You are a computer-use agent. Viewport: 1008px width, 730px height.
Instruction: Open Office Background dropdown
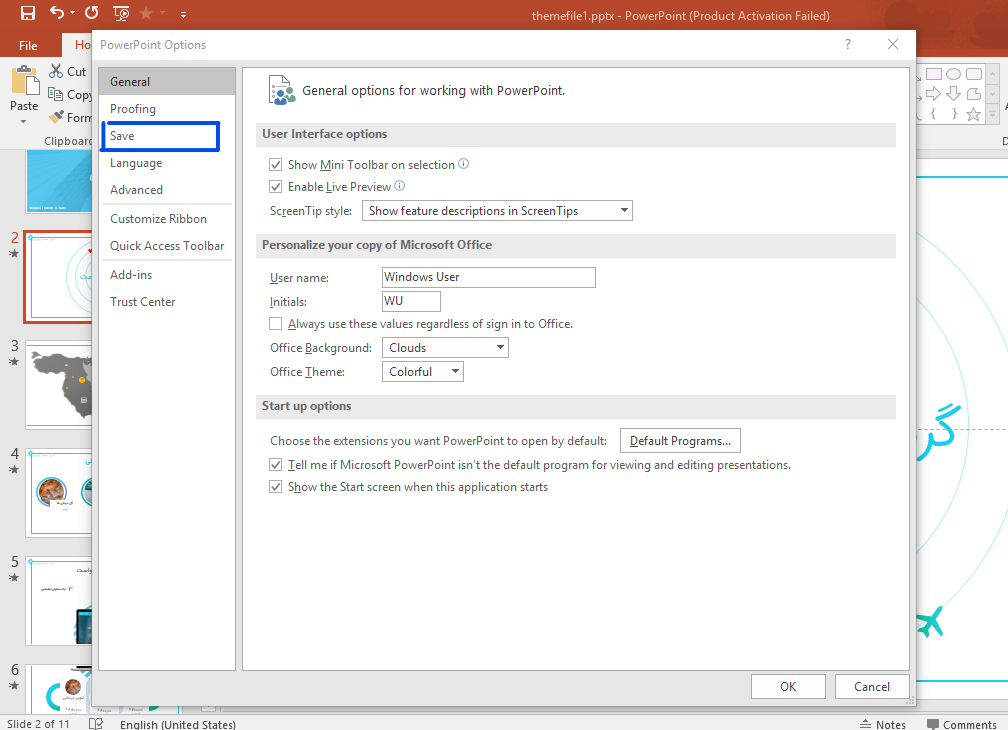pyautogui.click(x=445, y=348)
